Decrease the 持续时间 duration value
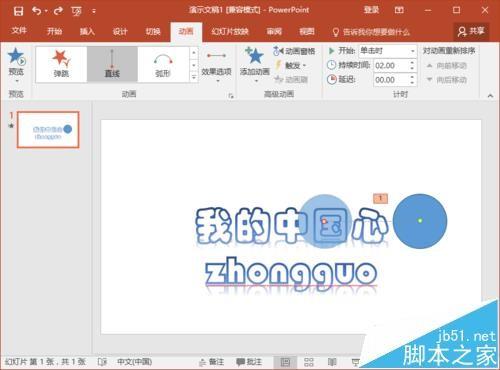 click(x=412, y=68)
